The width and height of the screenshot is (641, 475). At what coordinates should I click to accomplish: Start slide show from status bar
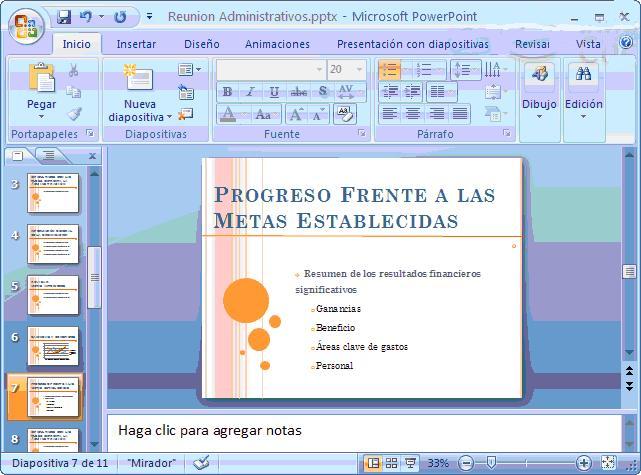tap(410, 463)
